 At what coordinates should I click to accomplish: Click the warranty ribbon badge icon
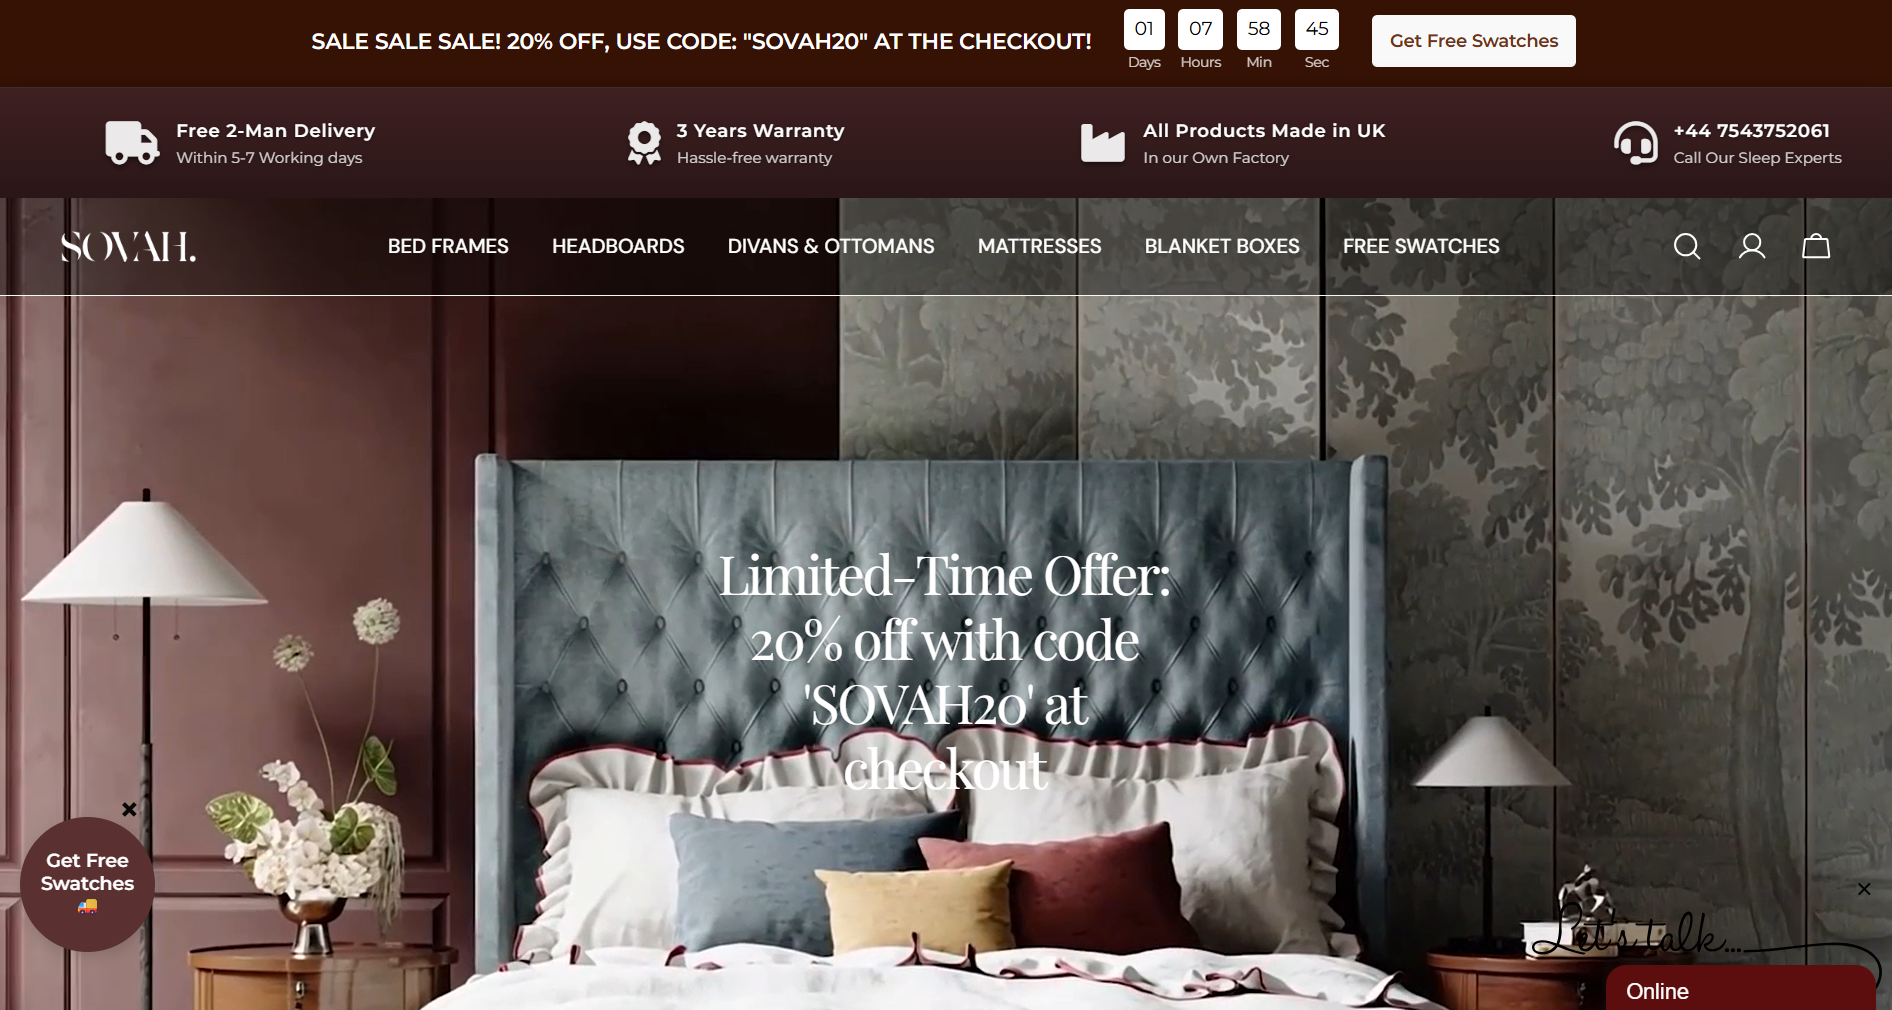point(644,143)
